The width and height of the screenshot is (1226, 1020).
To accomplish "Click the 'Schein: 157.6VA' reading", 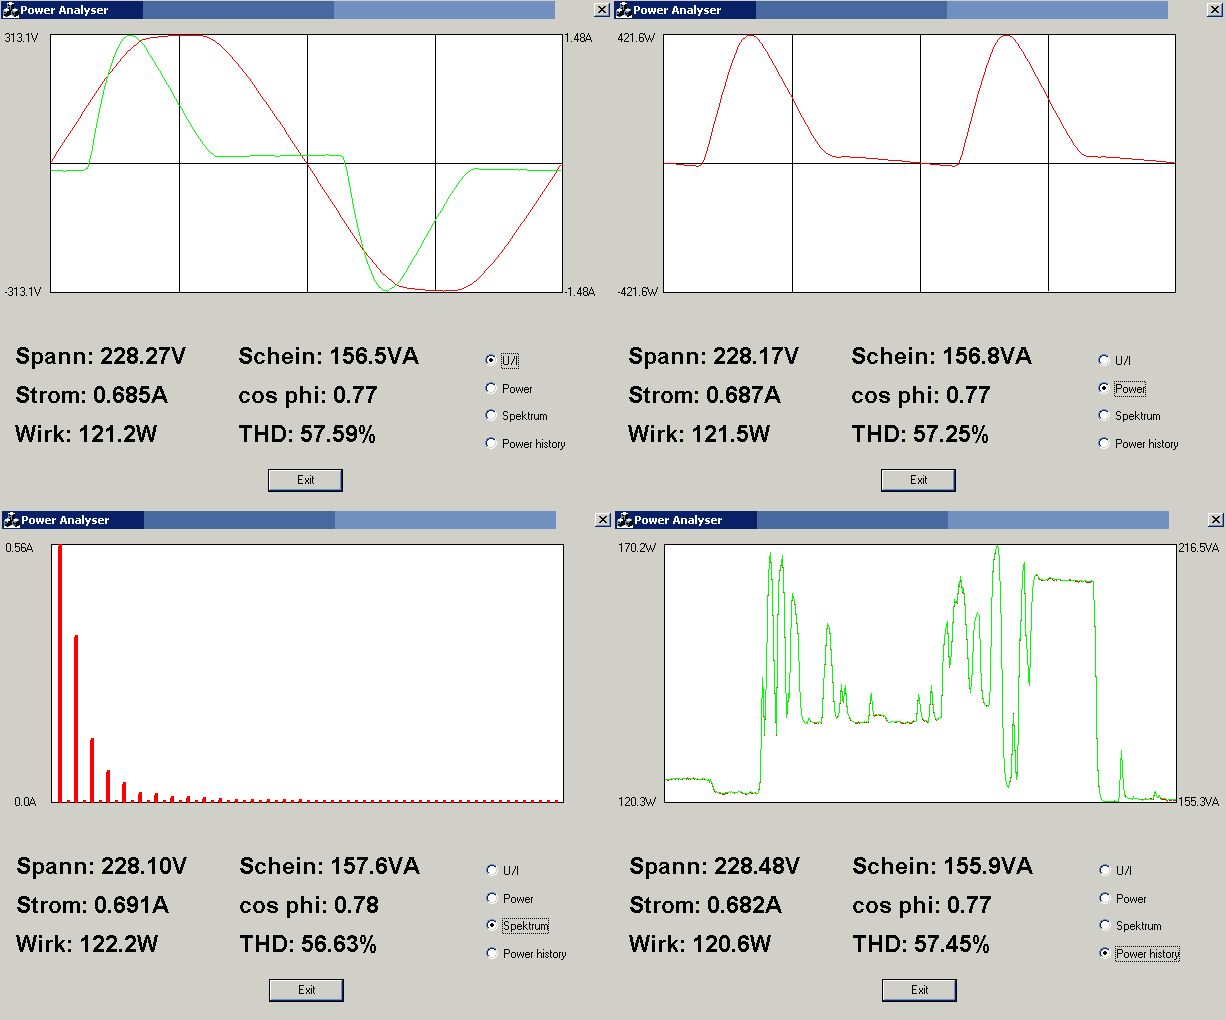I will pos(329,866).
